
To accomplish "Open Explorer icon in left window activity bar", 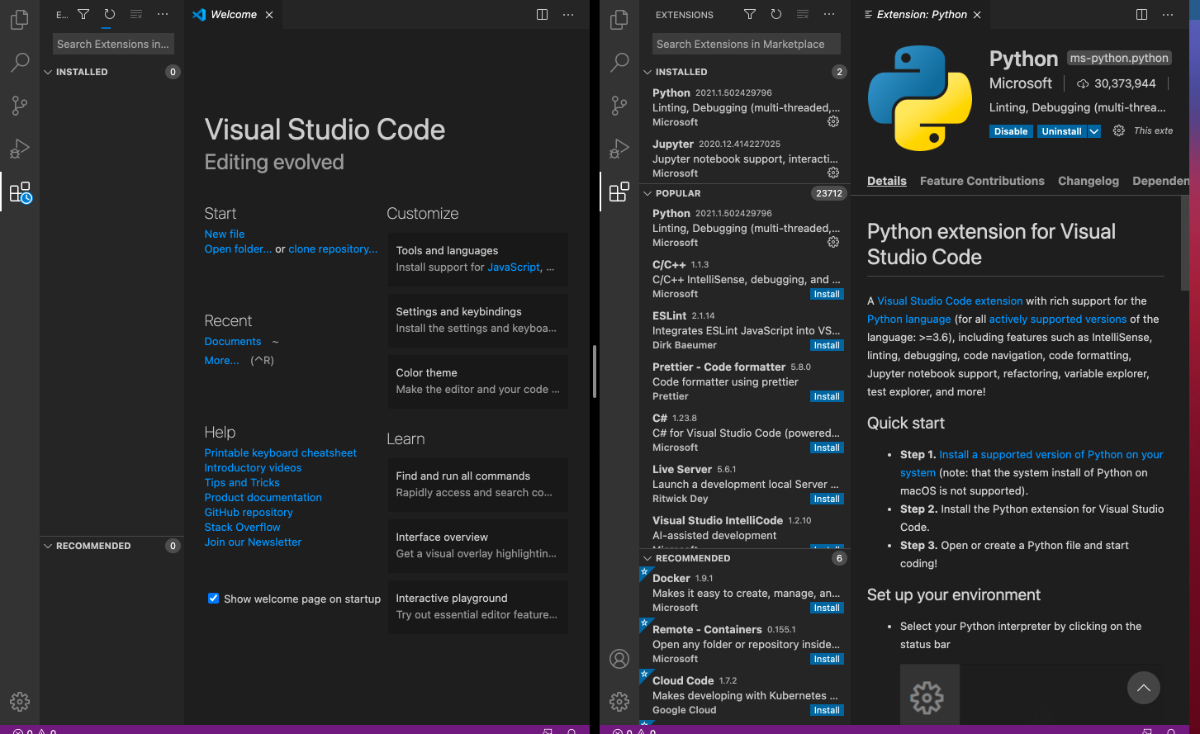I will [x=20, y=18].
